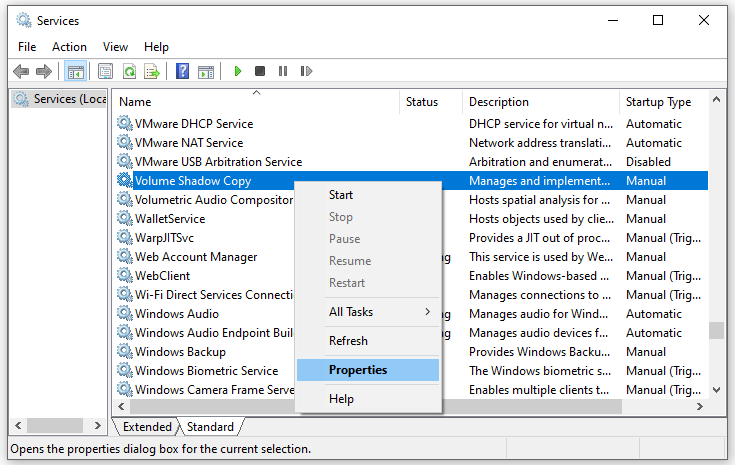This screenshot has width=735, height=465.
Task: Select the Volumetric Audio Compositor row
Action: (214, 200)
